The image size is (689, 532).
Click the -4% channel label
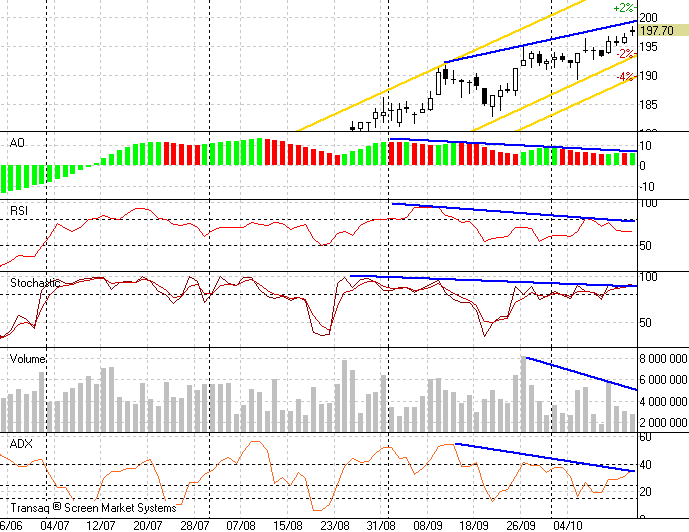pyautogui.click(x=625, y=77)
